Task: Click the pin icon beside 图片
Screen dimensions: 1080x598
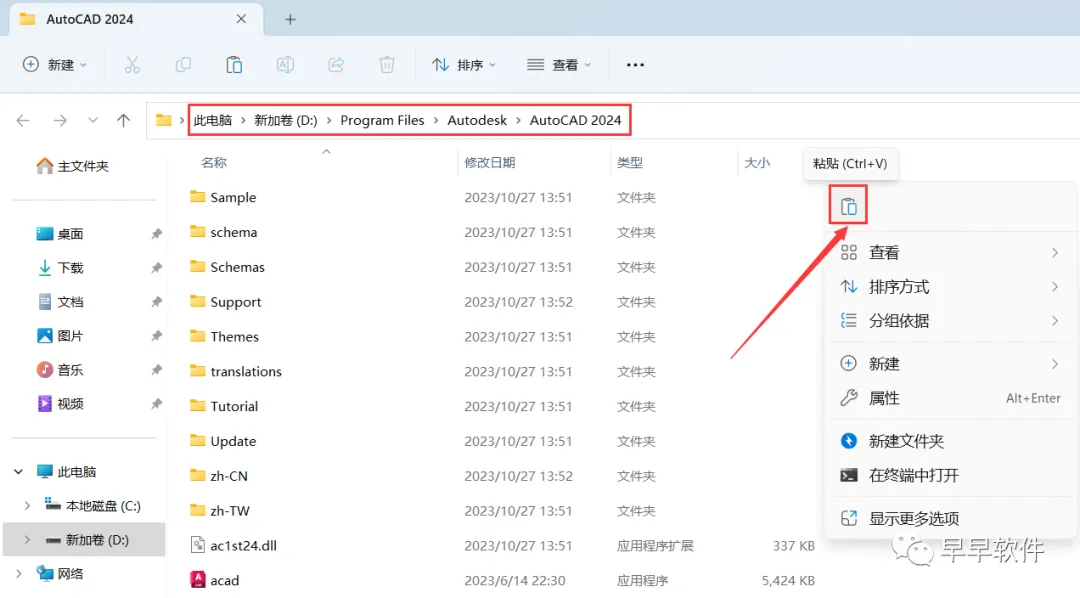Action: 156,336
